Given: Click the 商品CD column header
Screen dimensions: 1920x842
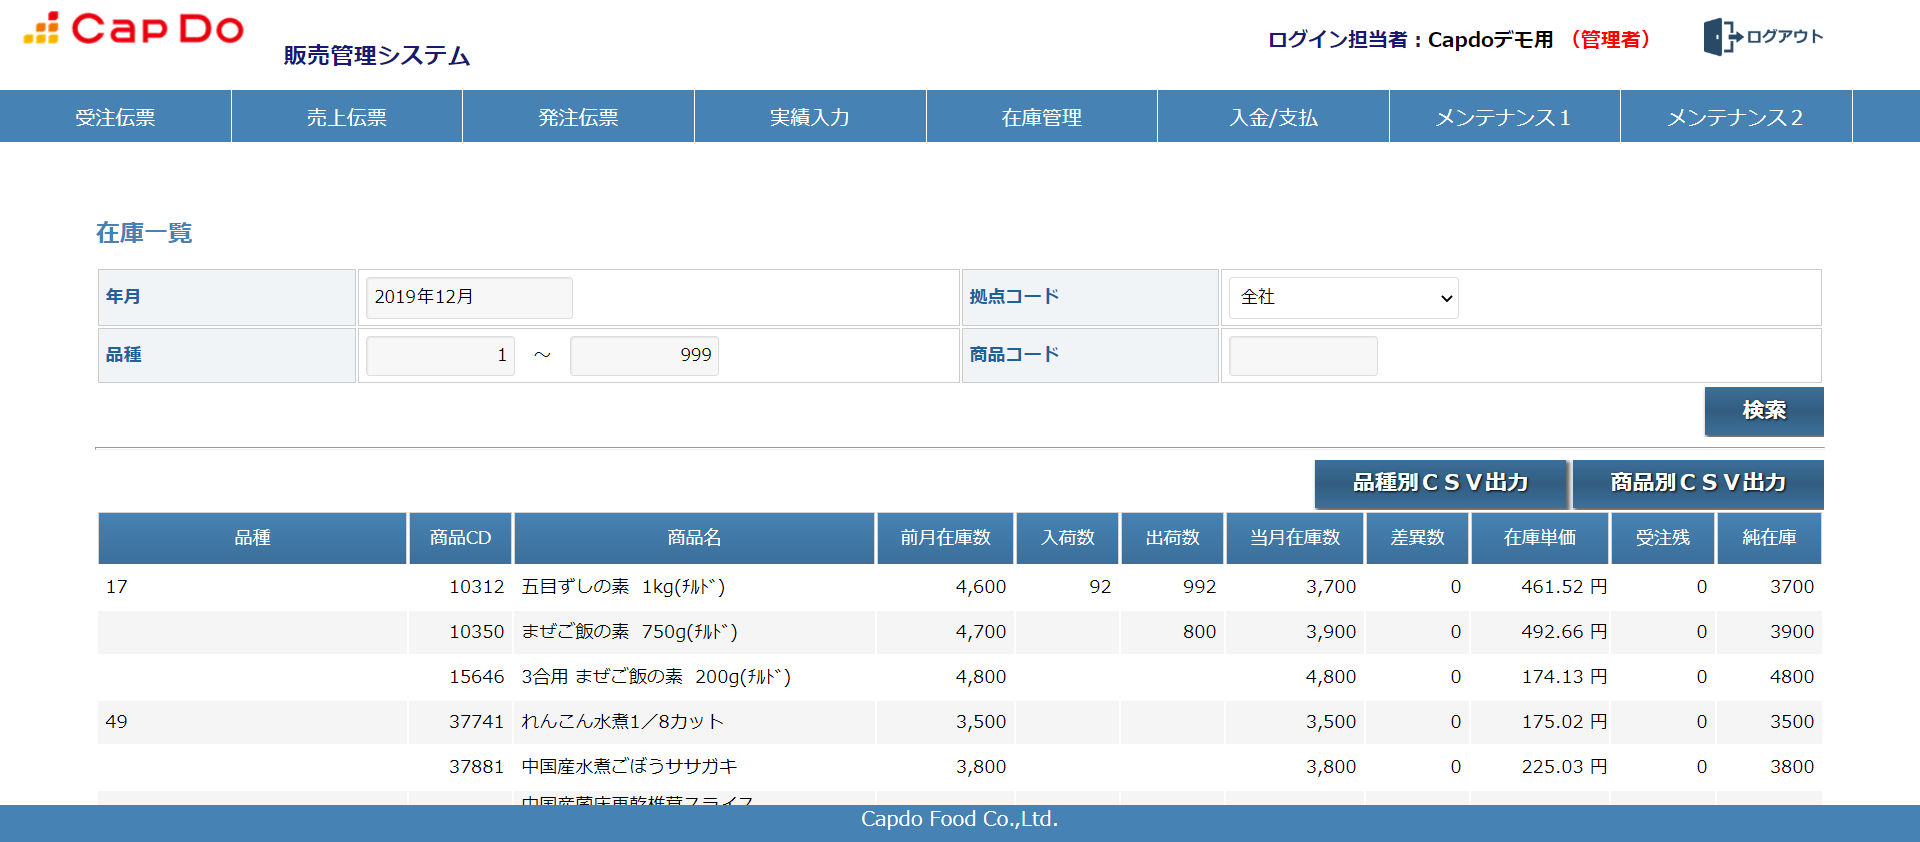Looking at the screenshot, I should click(x=460, y=538).
